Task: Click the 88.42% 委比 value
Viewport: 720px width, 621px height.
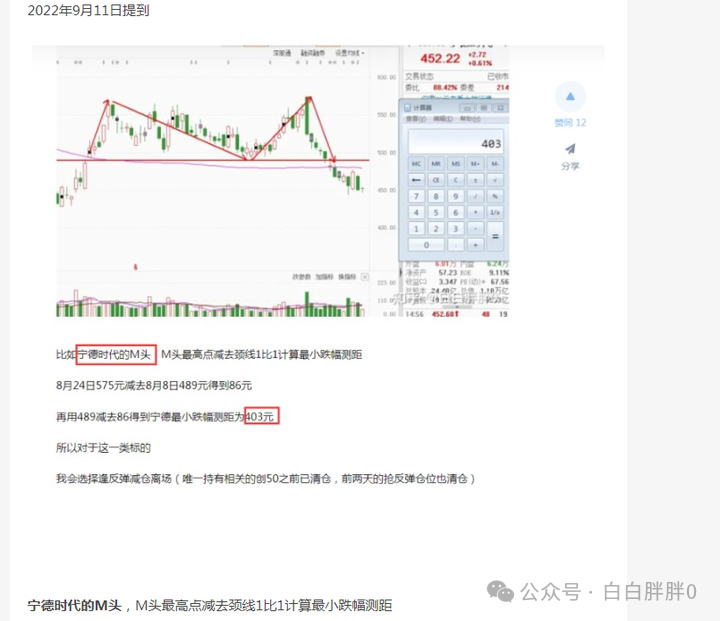Action: (x=445, y=87)
